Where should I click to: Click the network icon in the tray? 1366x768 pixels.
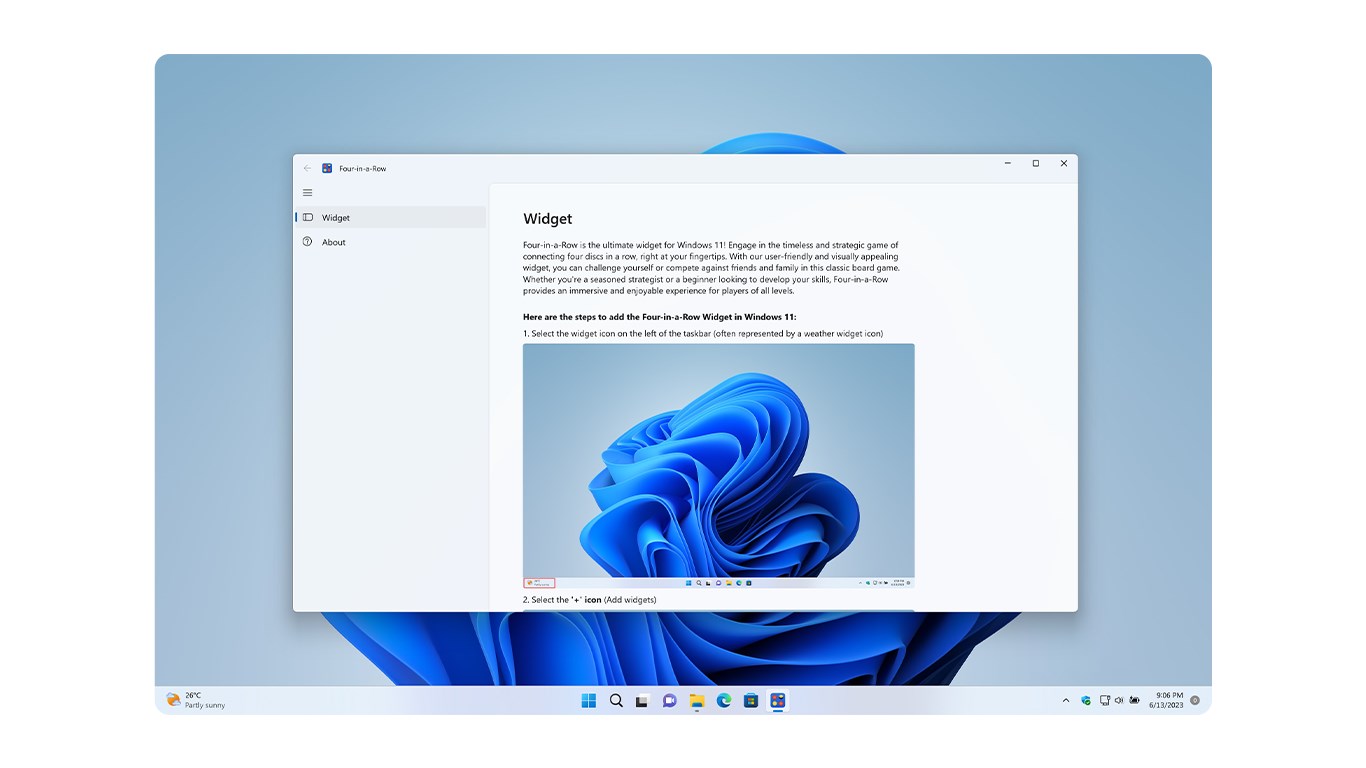(x=1104, y=701)
